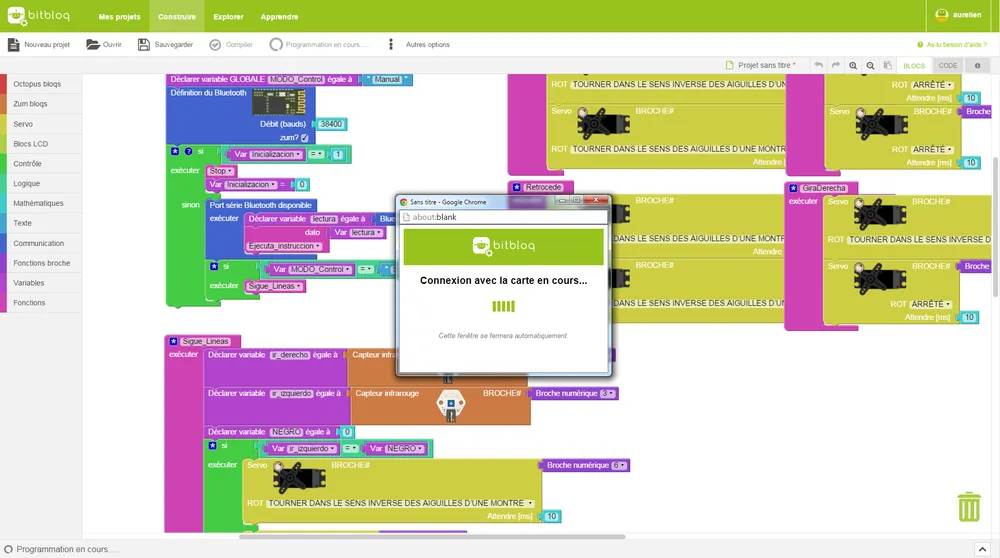Expand the bottom status panel chevron
Image resolution: width=1000 pixels, height=558 pixels.
(982, 549)
